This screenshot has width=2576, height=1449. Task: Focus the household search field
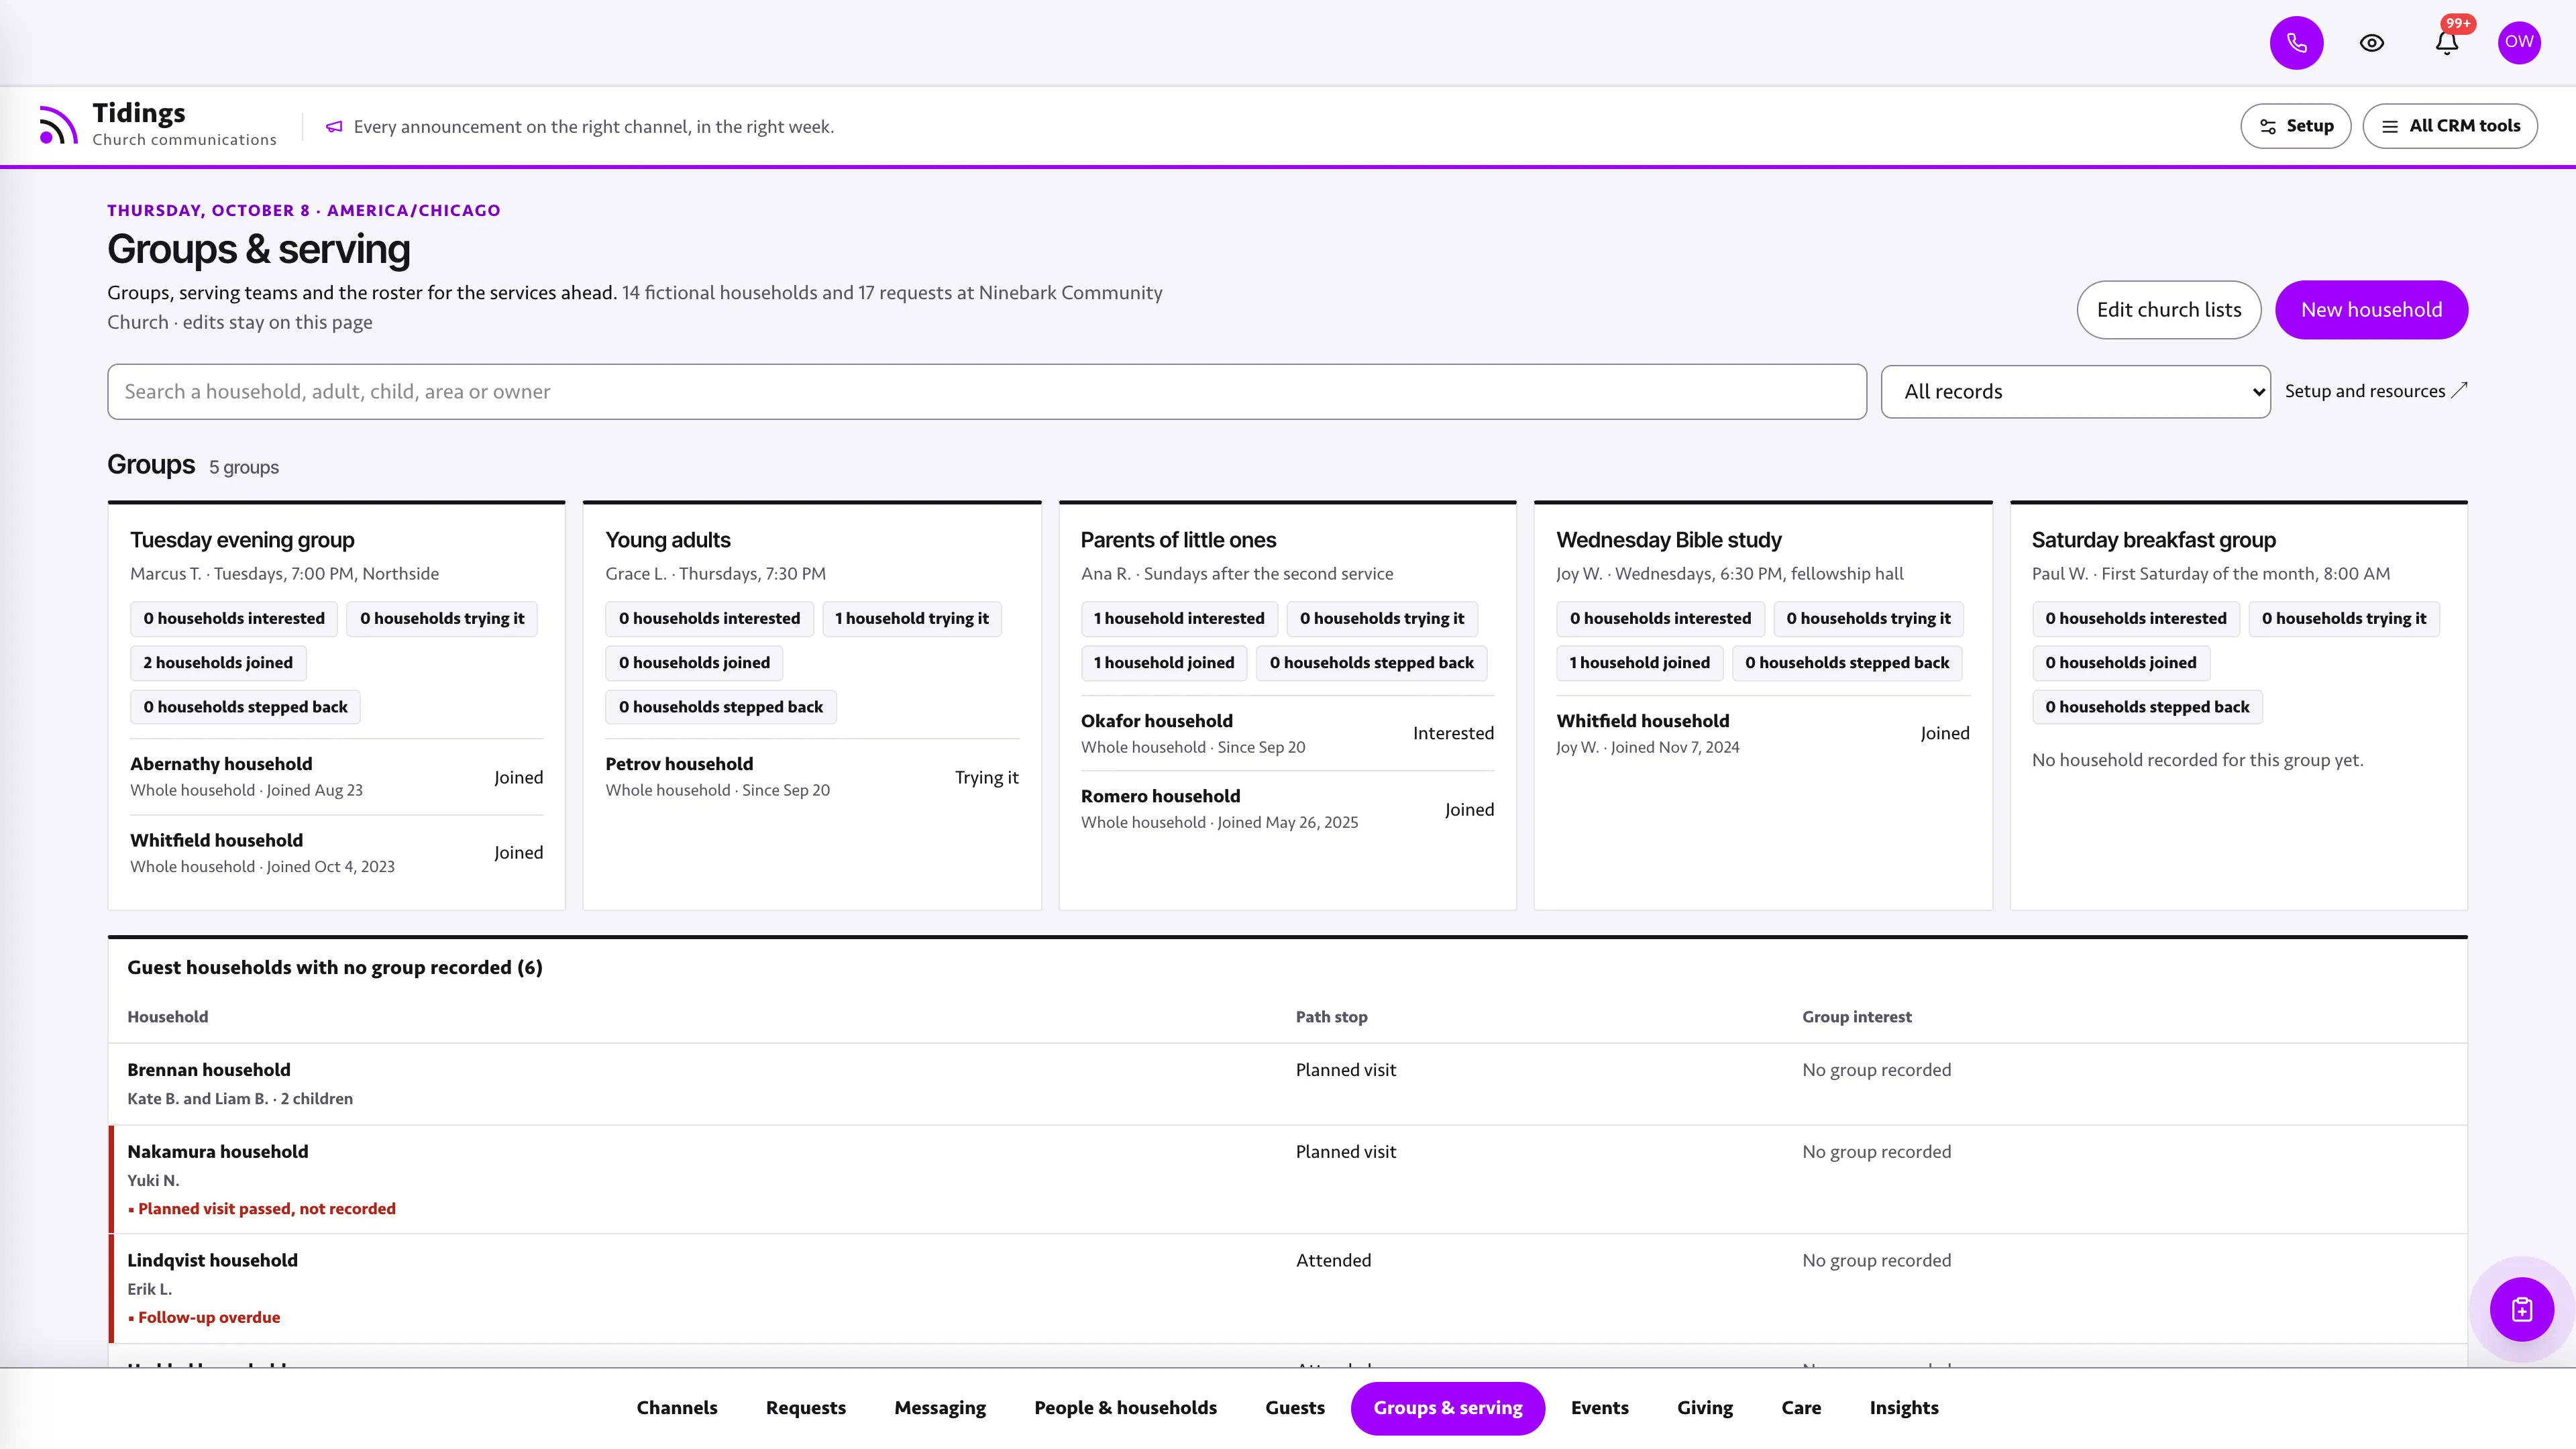coord(986,392)
